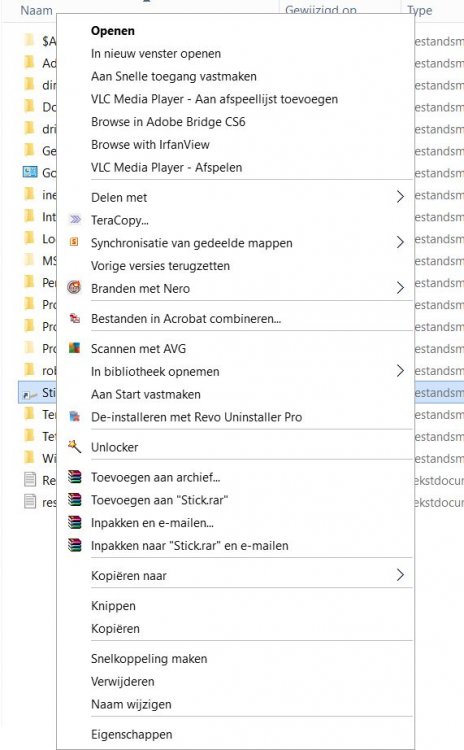
Task: Sort by the Naam column header
Action: 36,10
